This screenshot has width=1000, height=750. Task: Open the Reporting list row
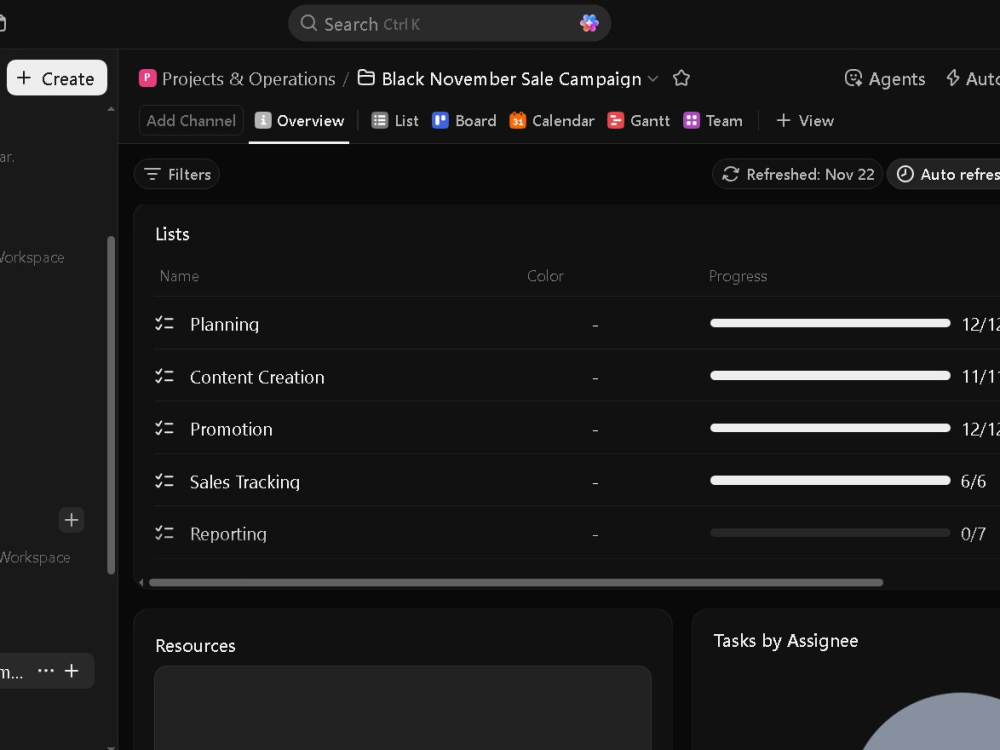coord(577,533)
